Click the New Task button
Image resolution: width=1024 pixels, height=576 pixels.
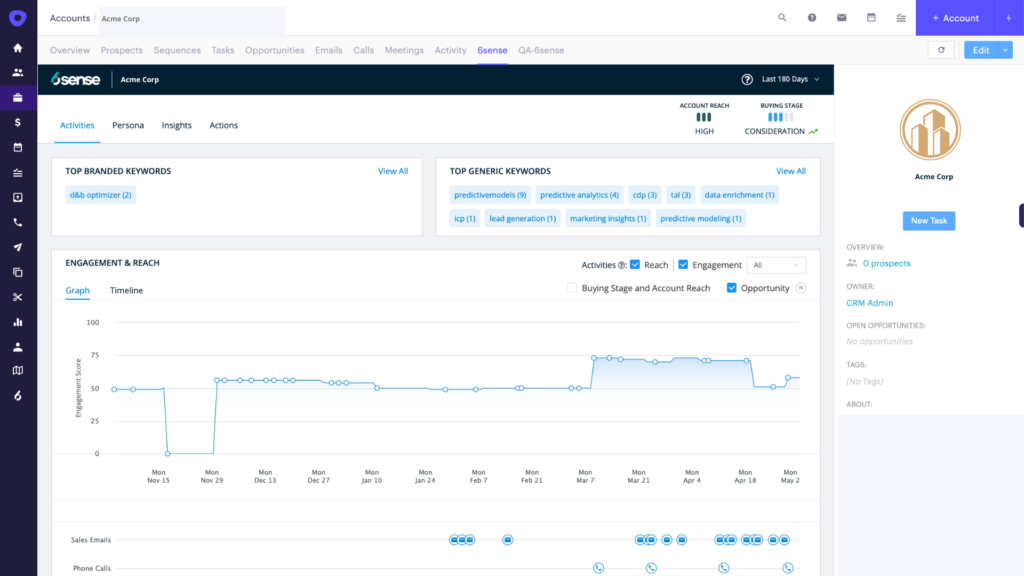click(928, 220)
